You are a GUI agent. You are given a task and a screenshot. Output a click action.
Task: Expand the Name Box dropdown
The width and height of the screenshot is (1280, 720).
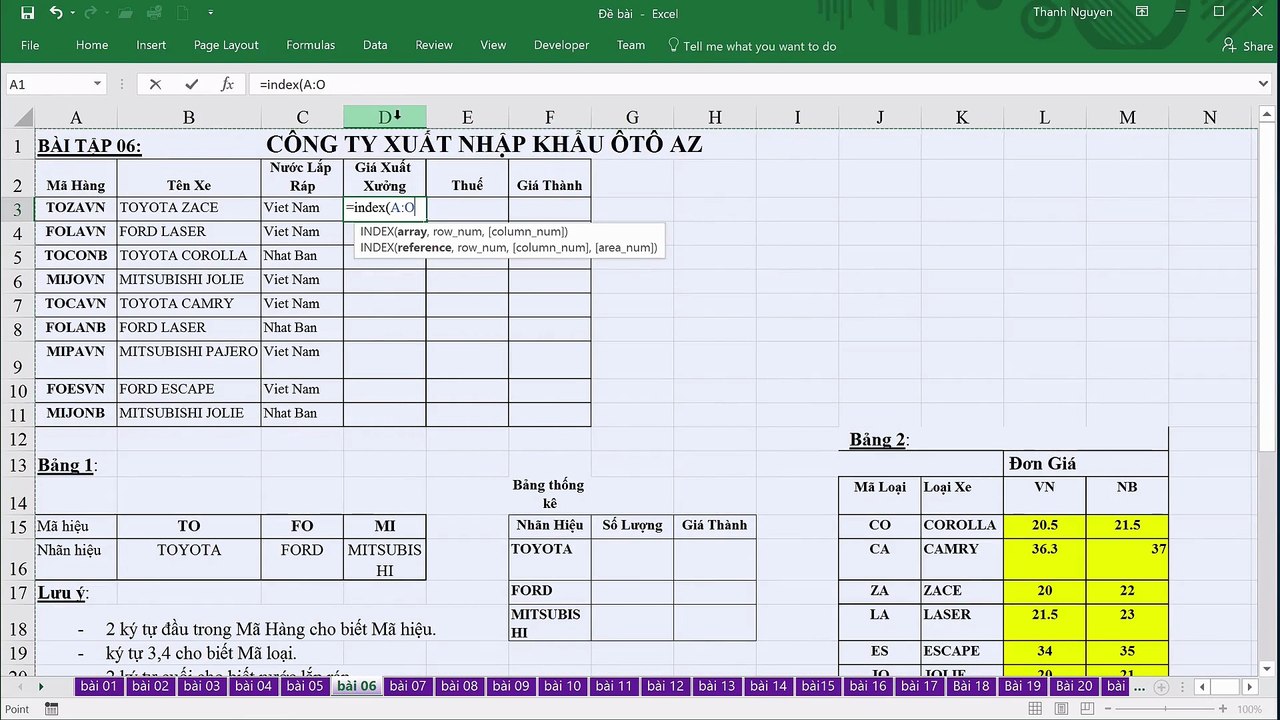pyautogui.click(x=97, y=84)
